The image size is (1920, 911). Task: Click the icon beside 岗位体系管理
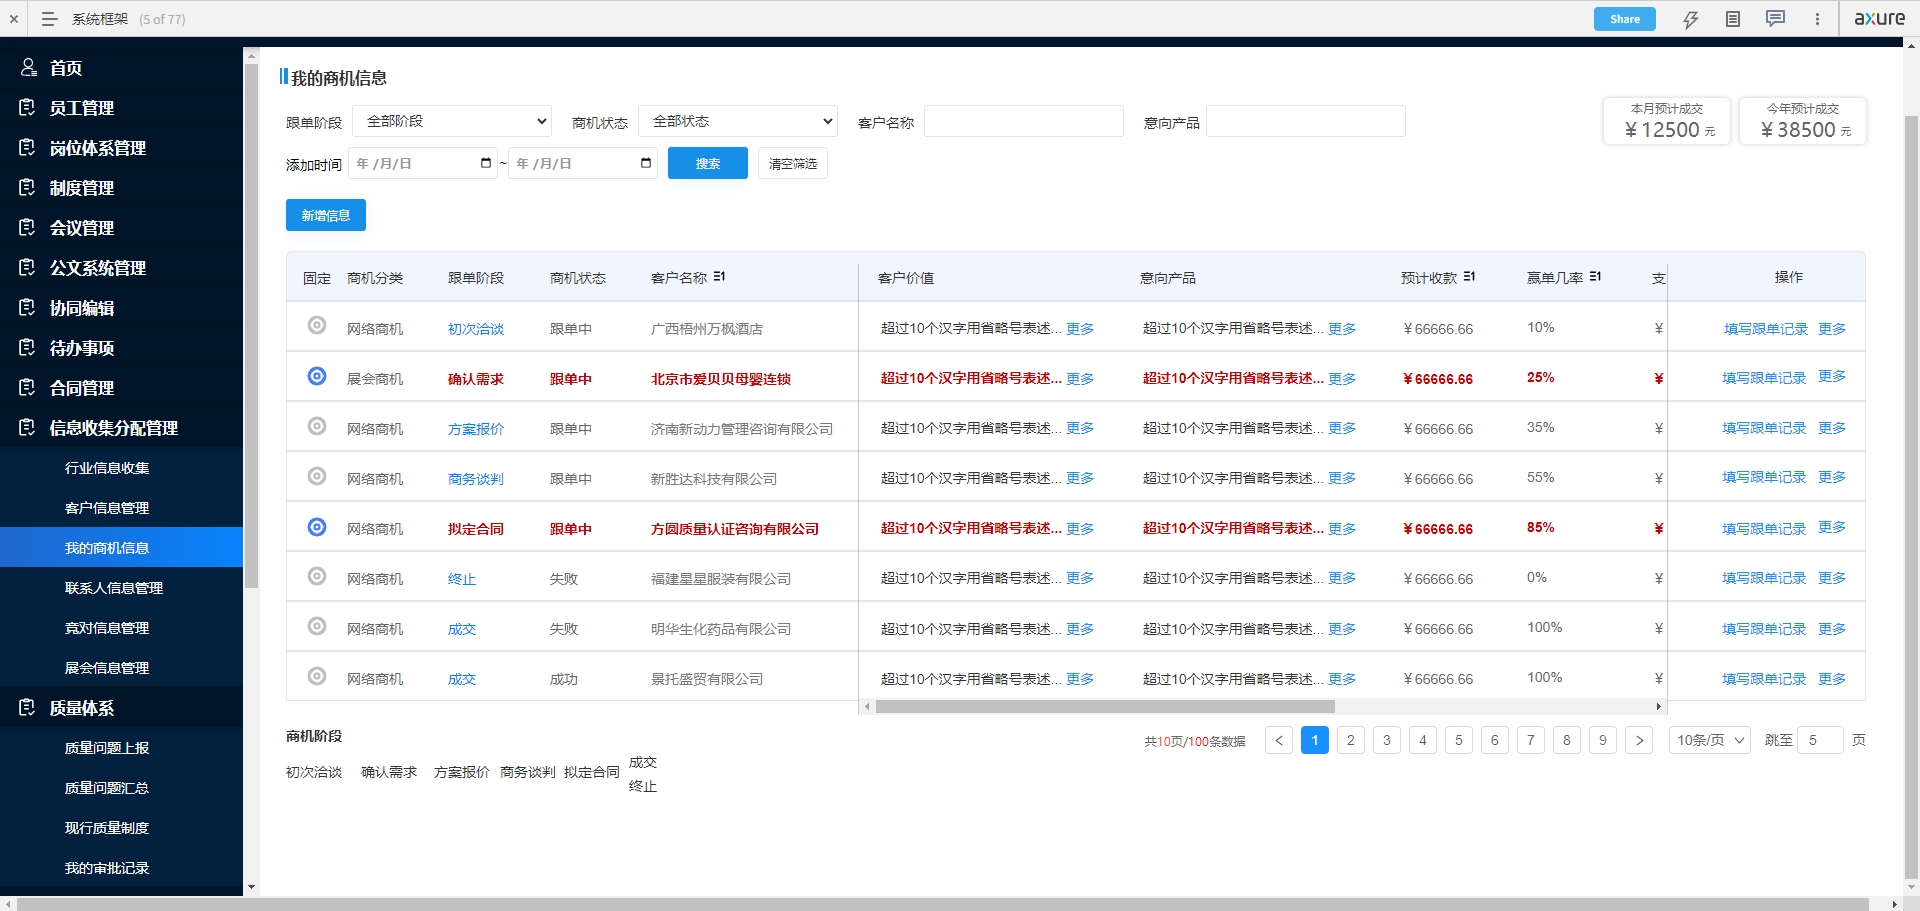[28, 147]
